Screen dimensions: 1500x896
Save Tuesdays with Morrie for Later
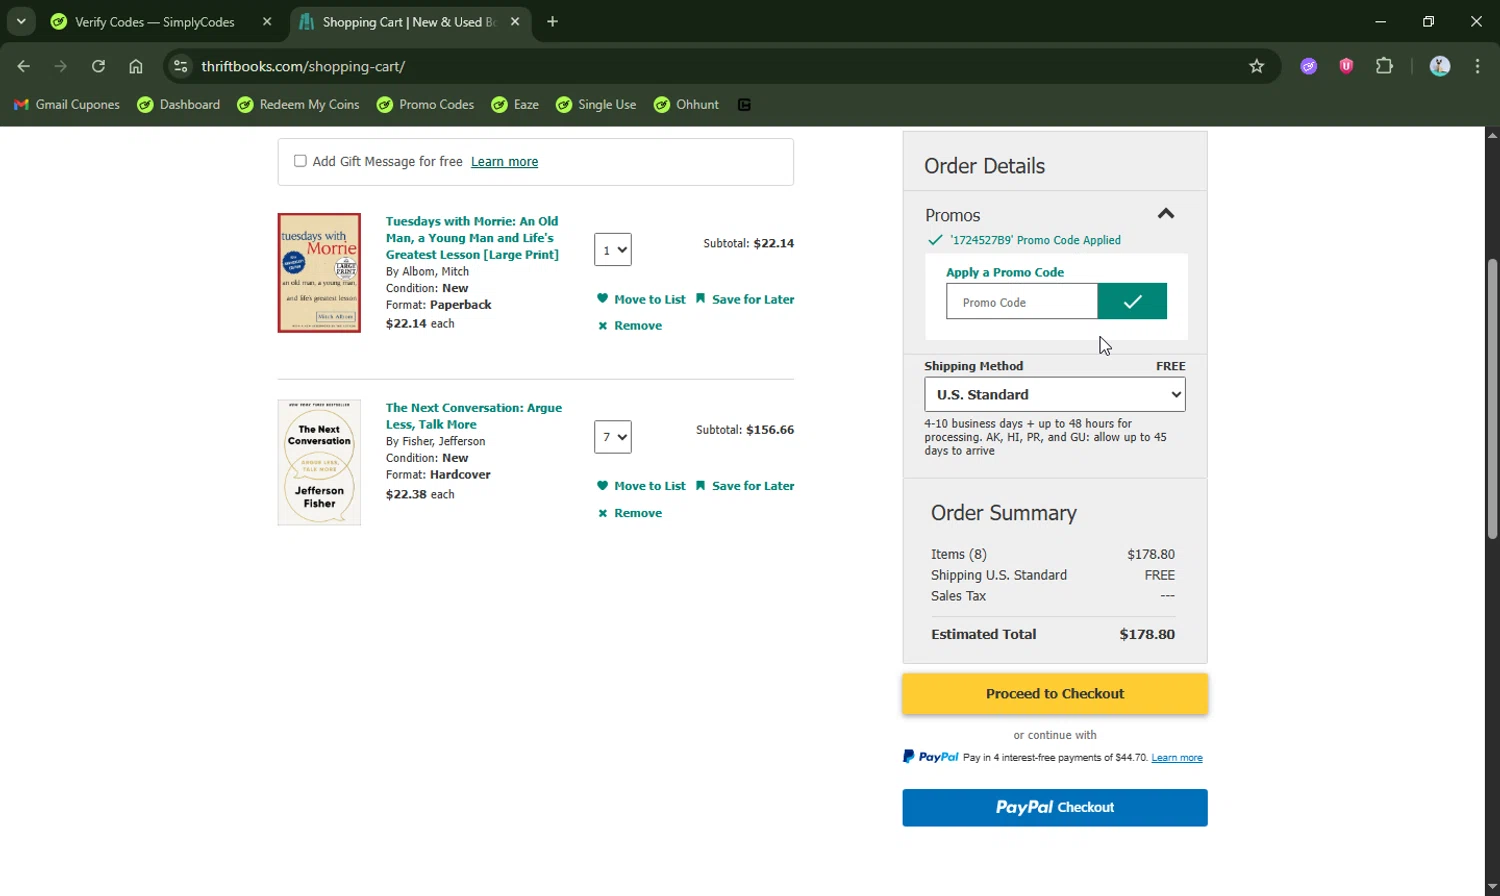coord(745,299)
